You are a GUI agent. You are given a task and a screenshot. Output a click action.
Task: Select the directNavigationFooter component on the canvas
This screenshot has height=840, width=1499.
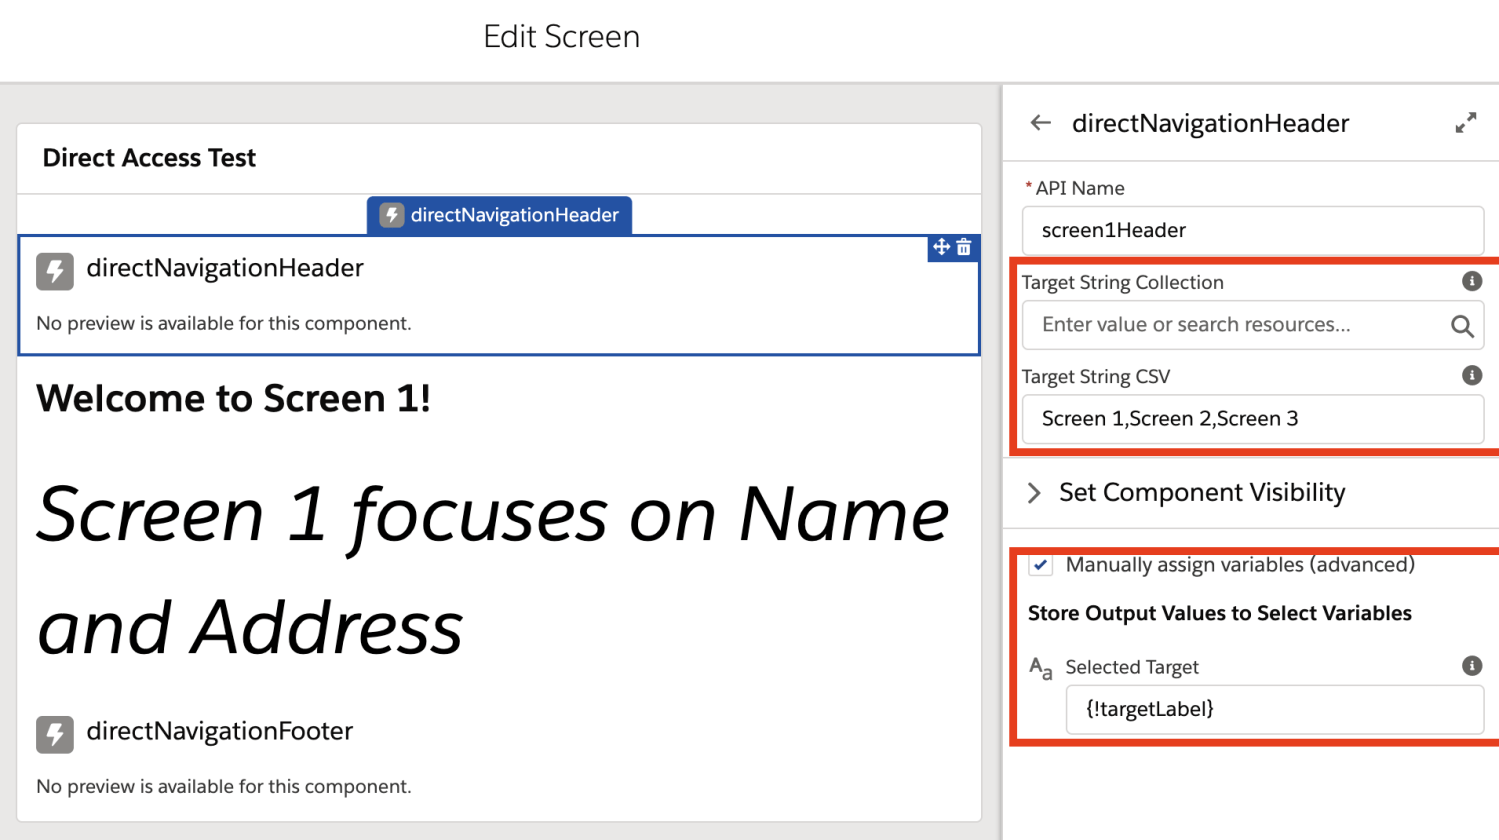pos(219,731)
